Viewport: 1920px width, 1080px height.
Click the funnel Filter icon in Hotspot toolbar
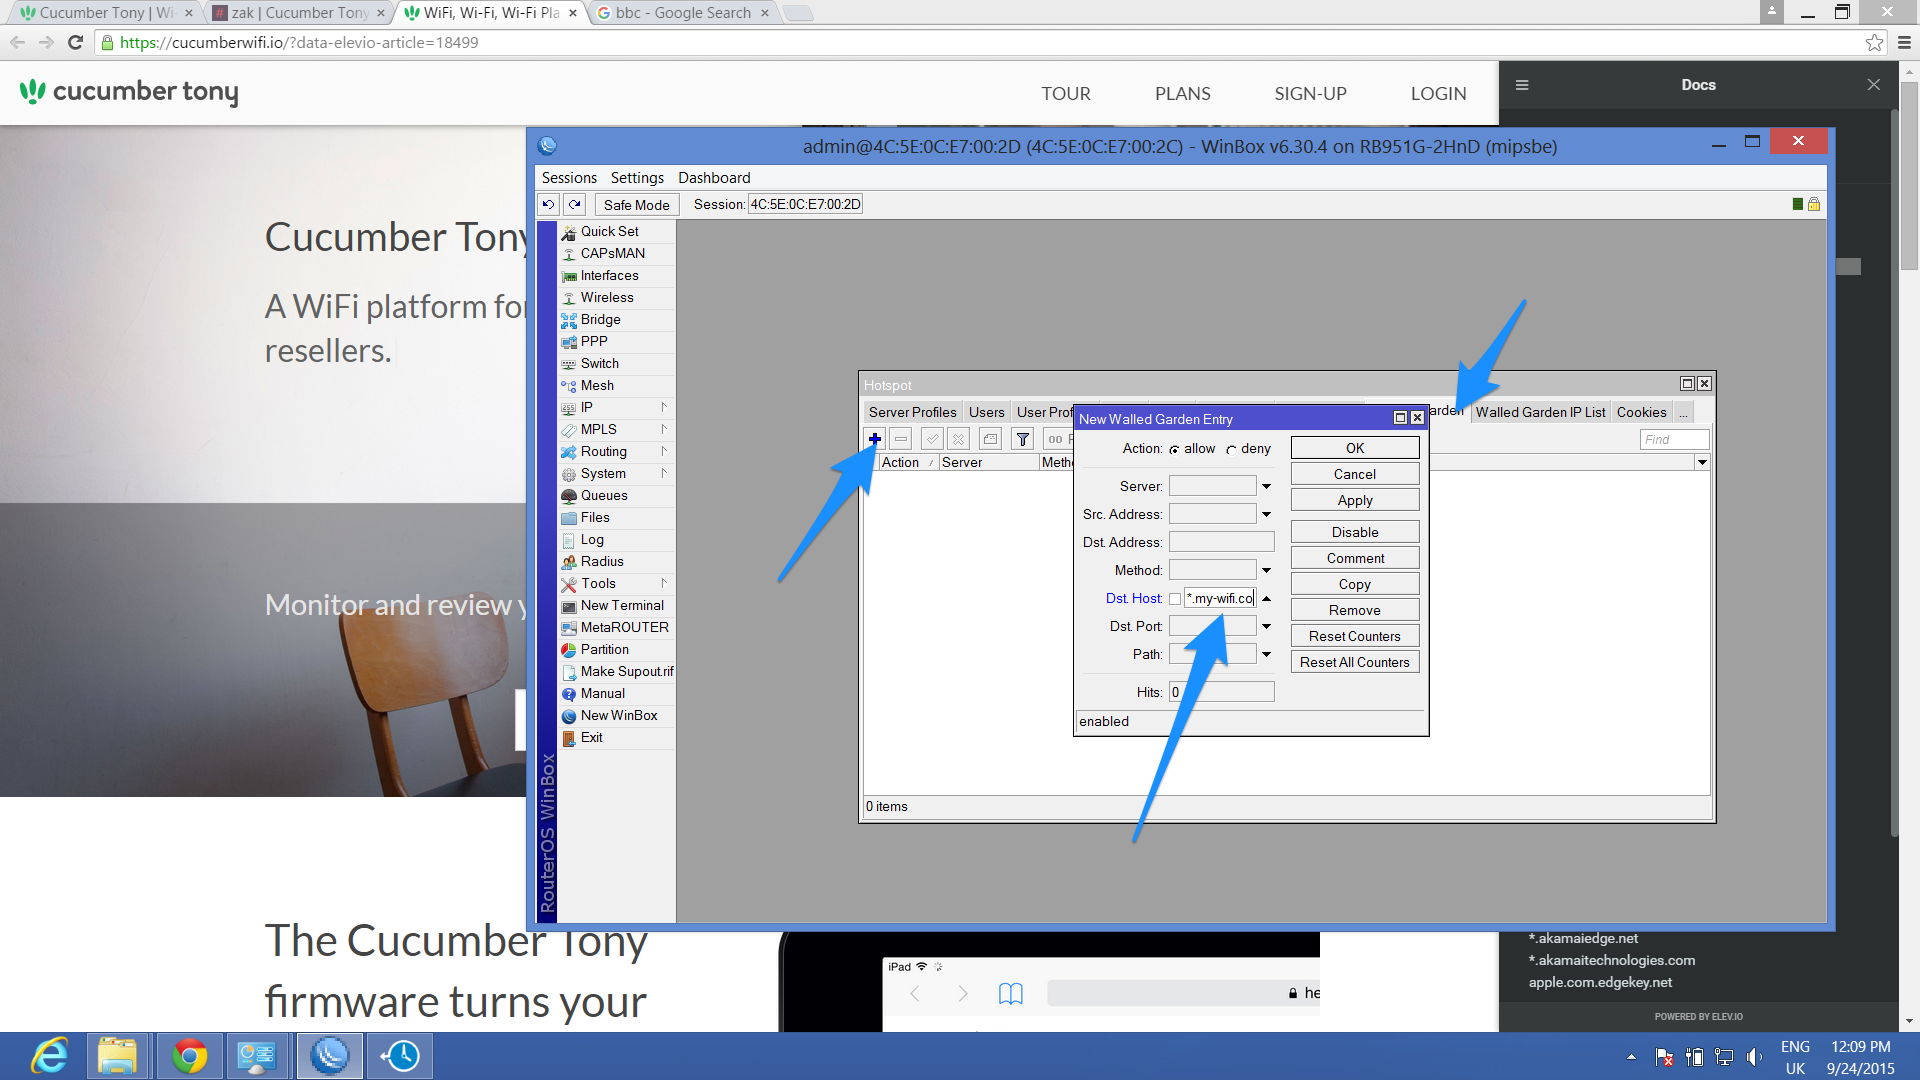[1022, 439]
